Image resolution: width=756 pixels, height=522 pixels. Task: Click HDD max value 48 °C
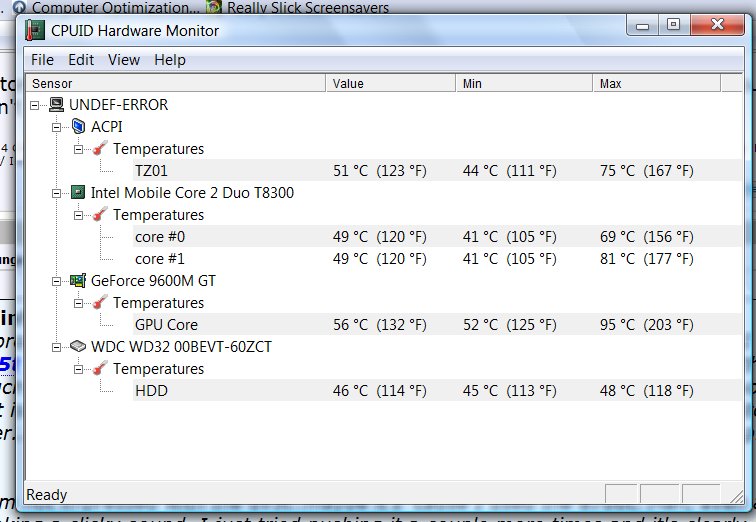point(647,390)
